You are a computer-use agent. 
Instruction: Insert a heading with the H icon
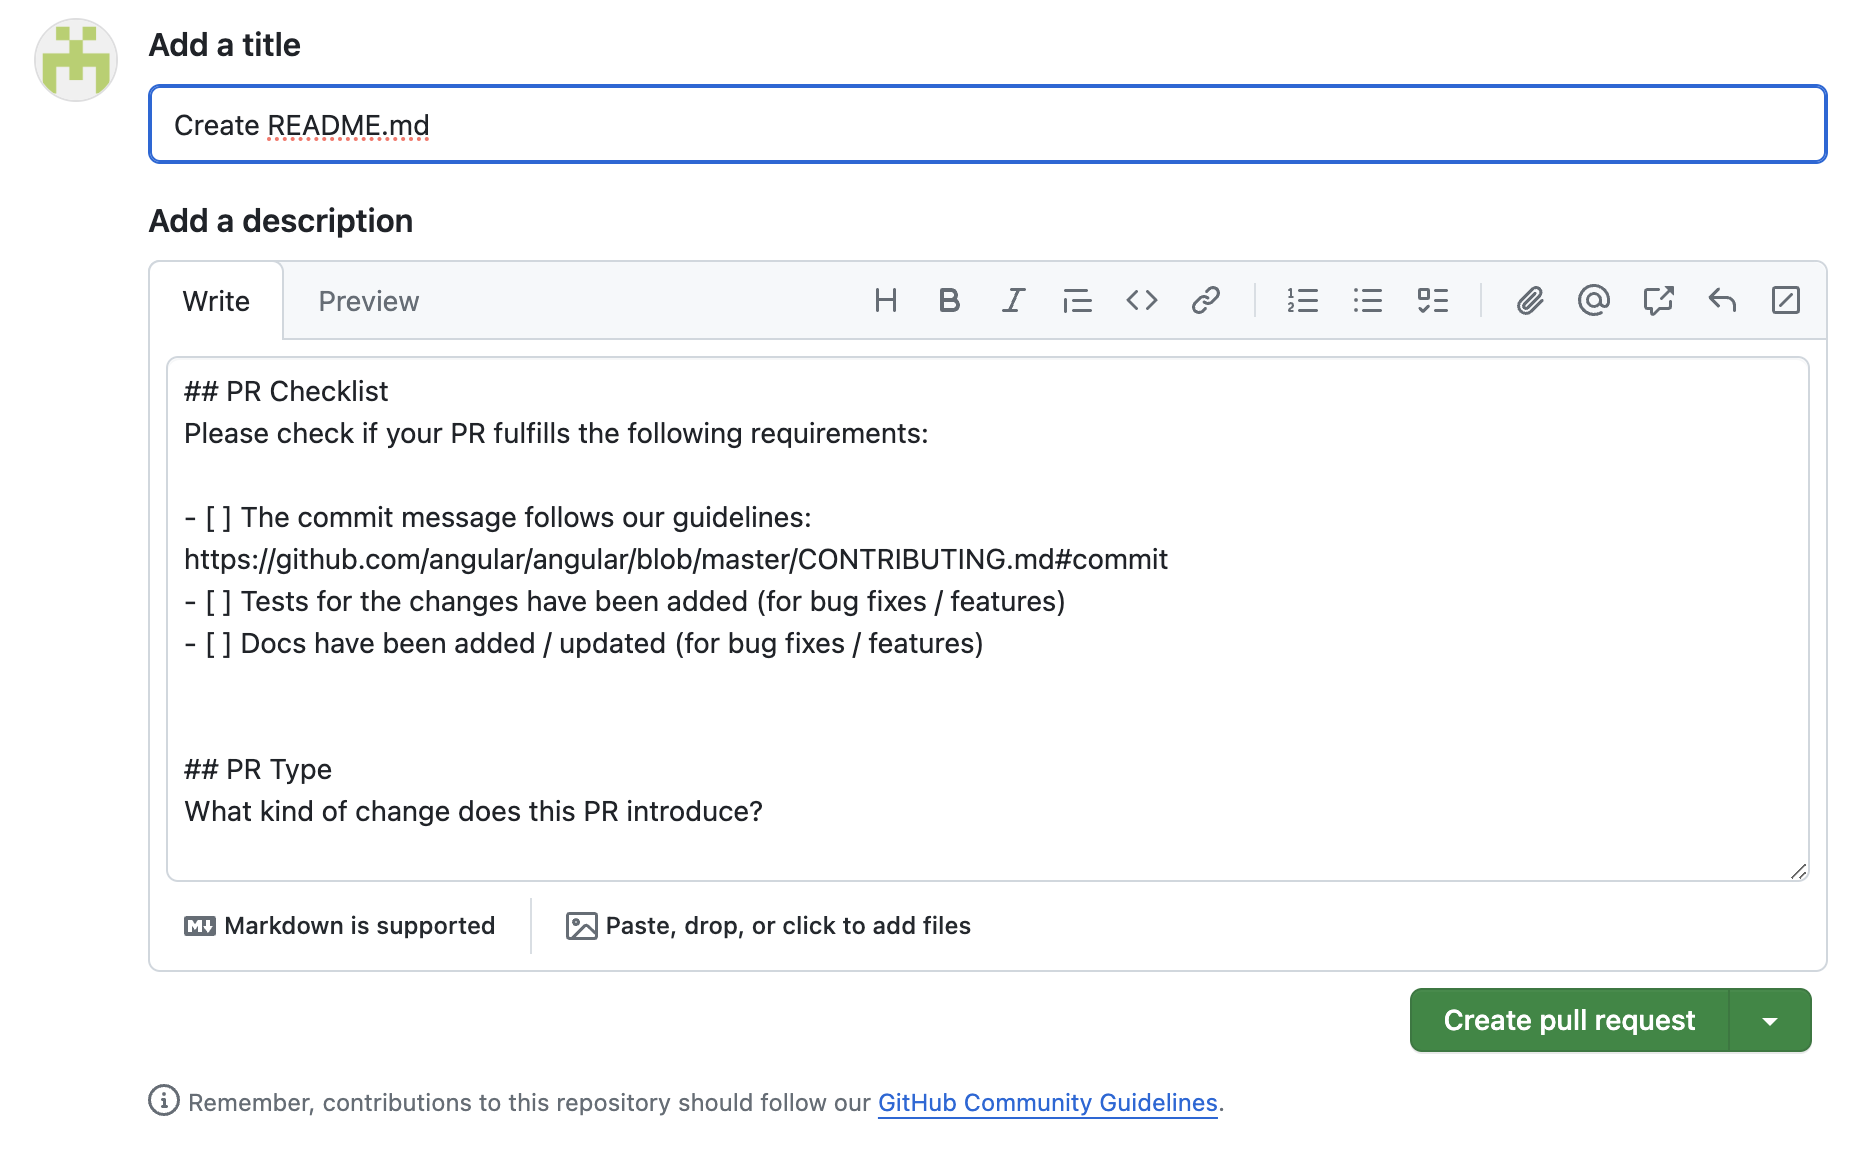click(885, 301)
